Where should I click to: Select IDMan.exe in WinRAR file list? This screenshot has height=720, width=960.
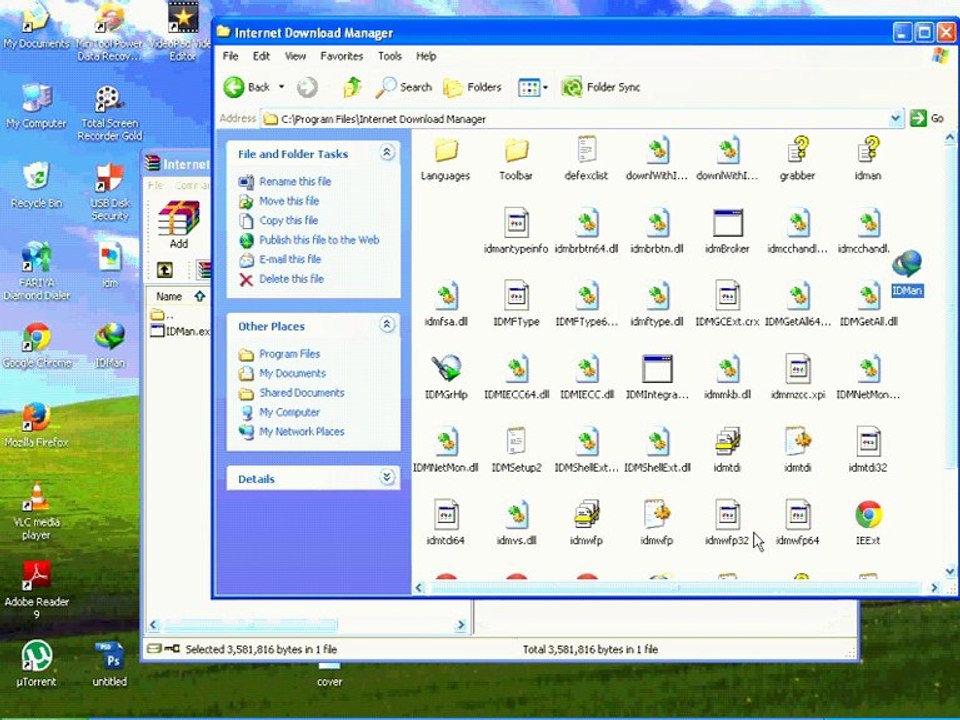pos(180,331)
